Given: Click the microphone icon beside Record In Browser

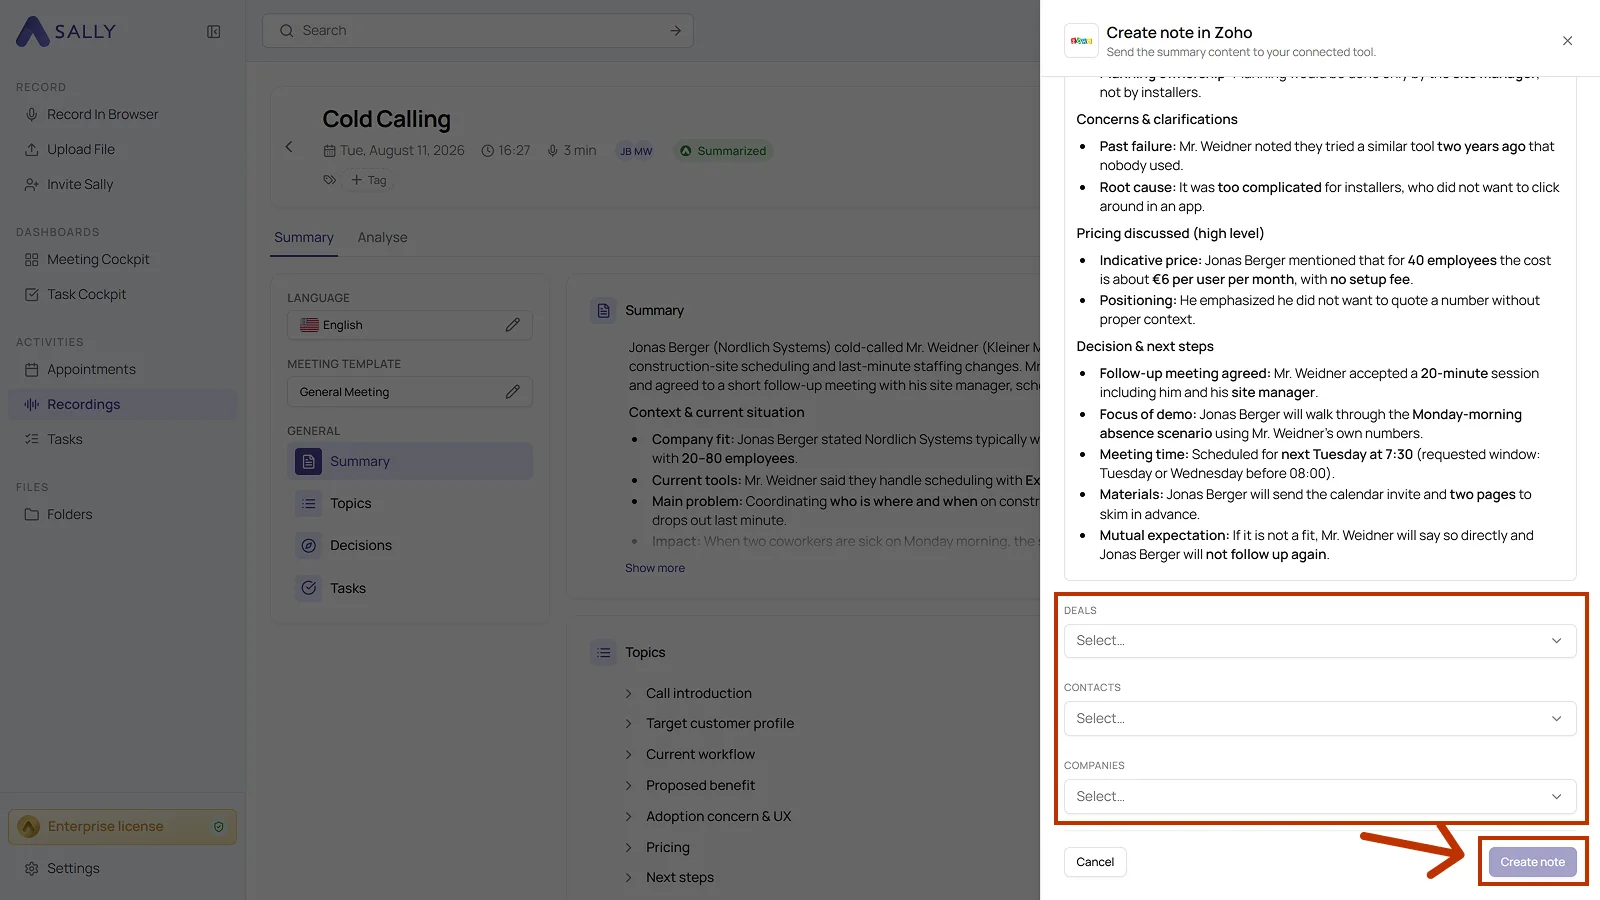Looking at the screenshot, I should point(32,115).
